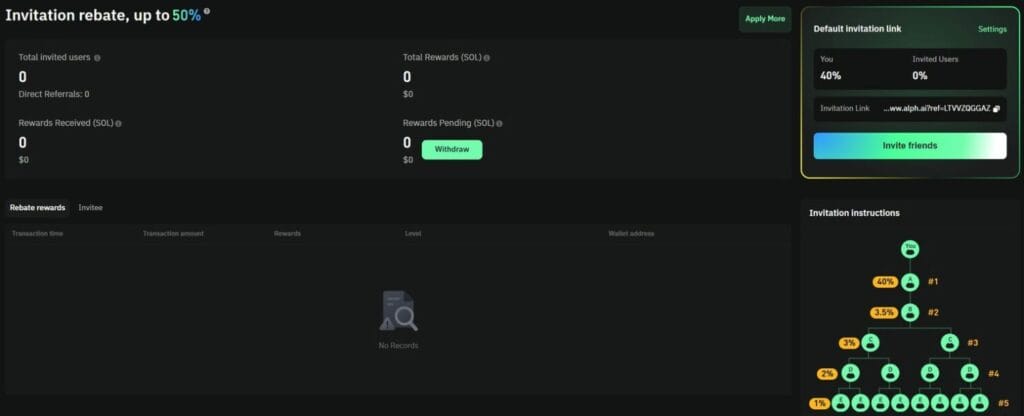Click info icon beside Invitation rebate title
The width and height of the screenshot is (1024, 416).
[207, 11]
